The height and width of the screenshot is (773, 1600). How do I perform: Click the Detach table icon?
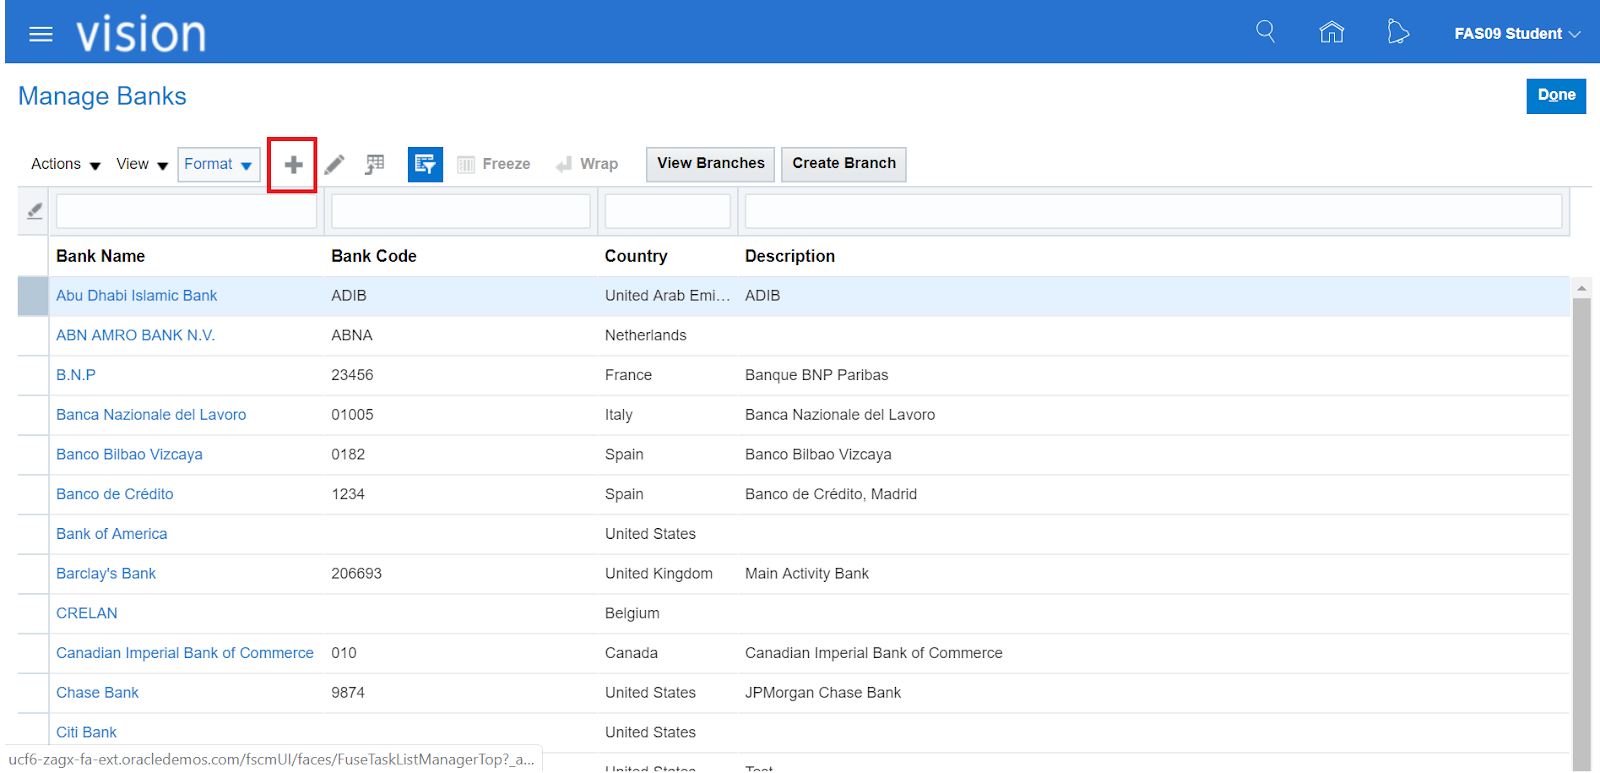[374, 164]
